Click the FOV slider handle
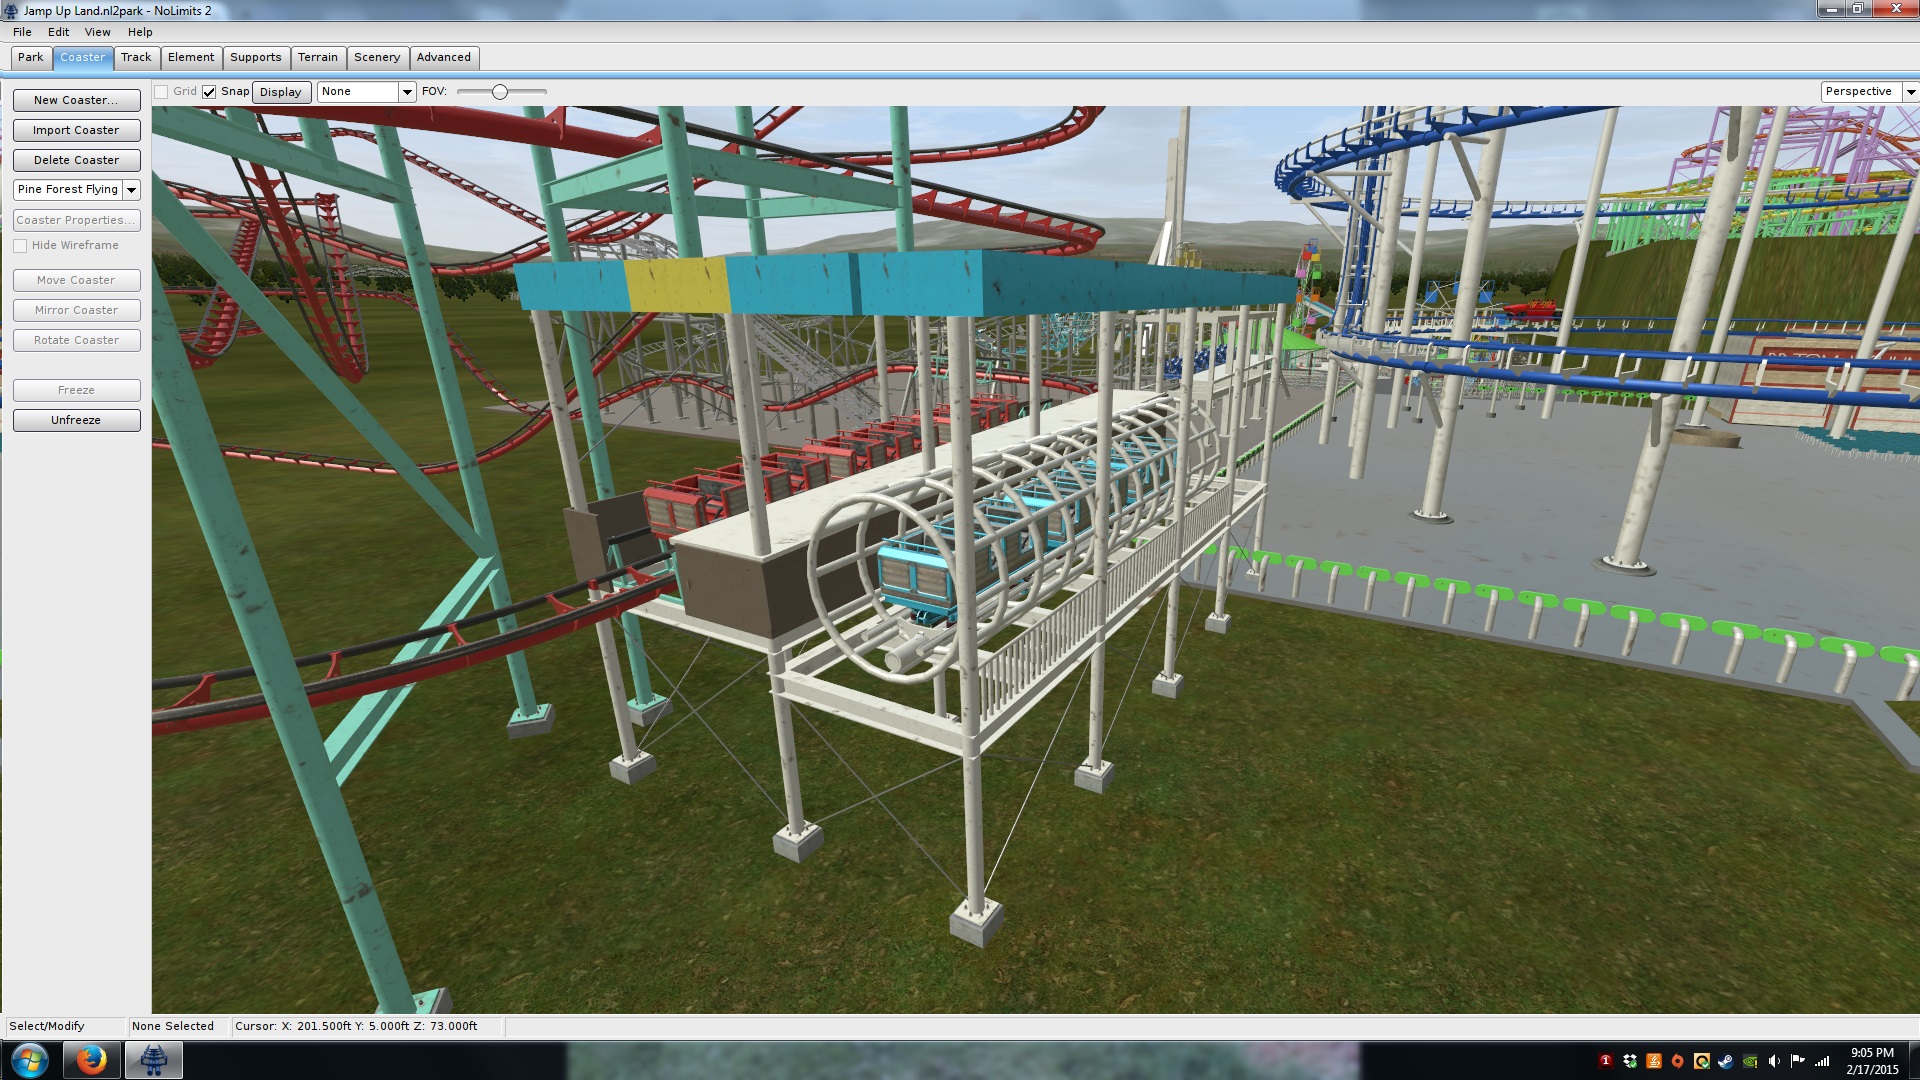1920x1080 pixels. [x=500, y=92]
